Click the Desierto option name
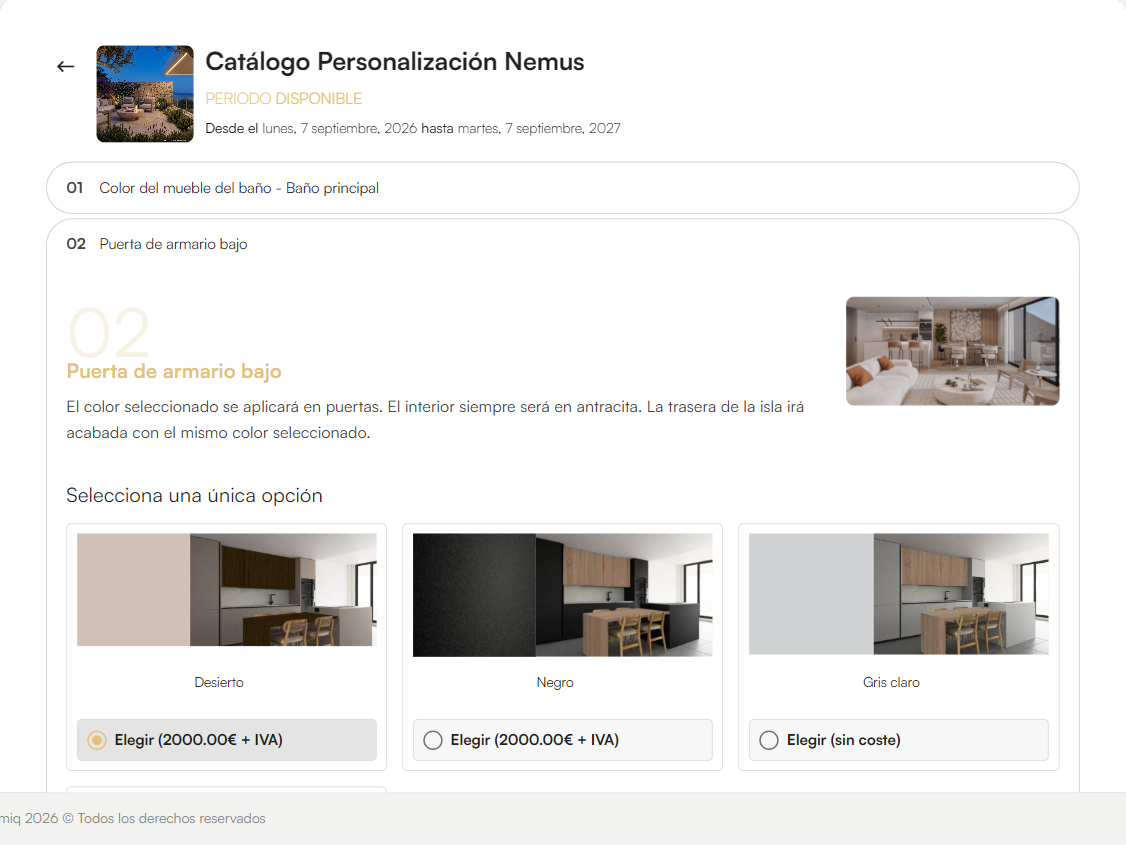The height and width of the screenshot is (845, 1126). point(219,682)
